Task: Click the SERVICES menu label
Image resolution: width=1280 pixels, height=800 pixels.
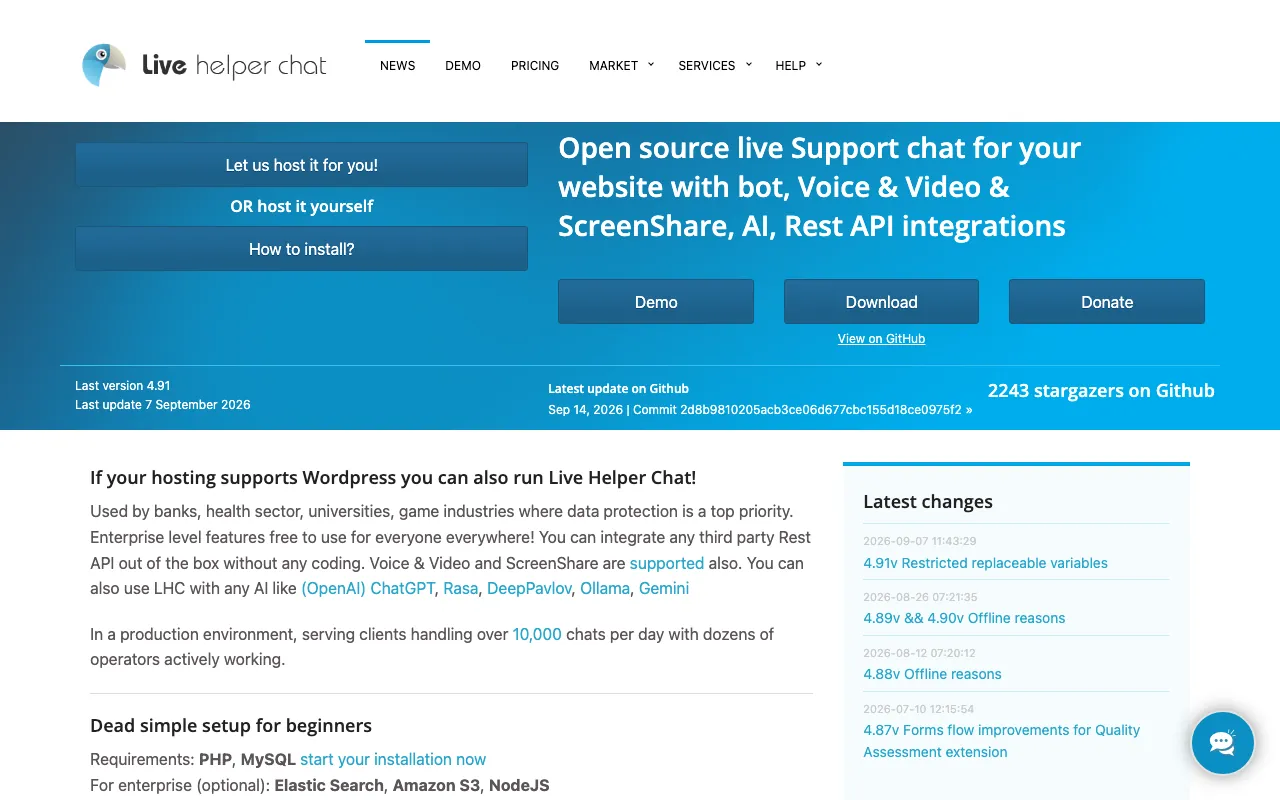Action: coord(706,66)
